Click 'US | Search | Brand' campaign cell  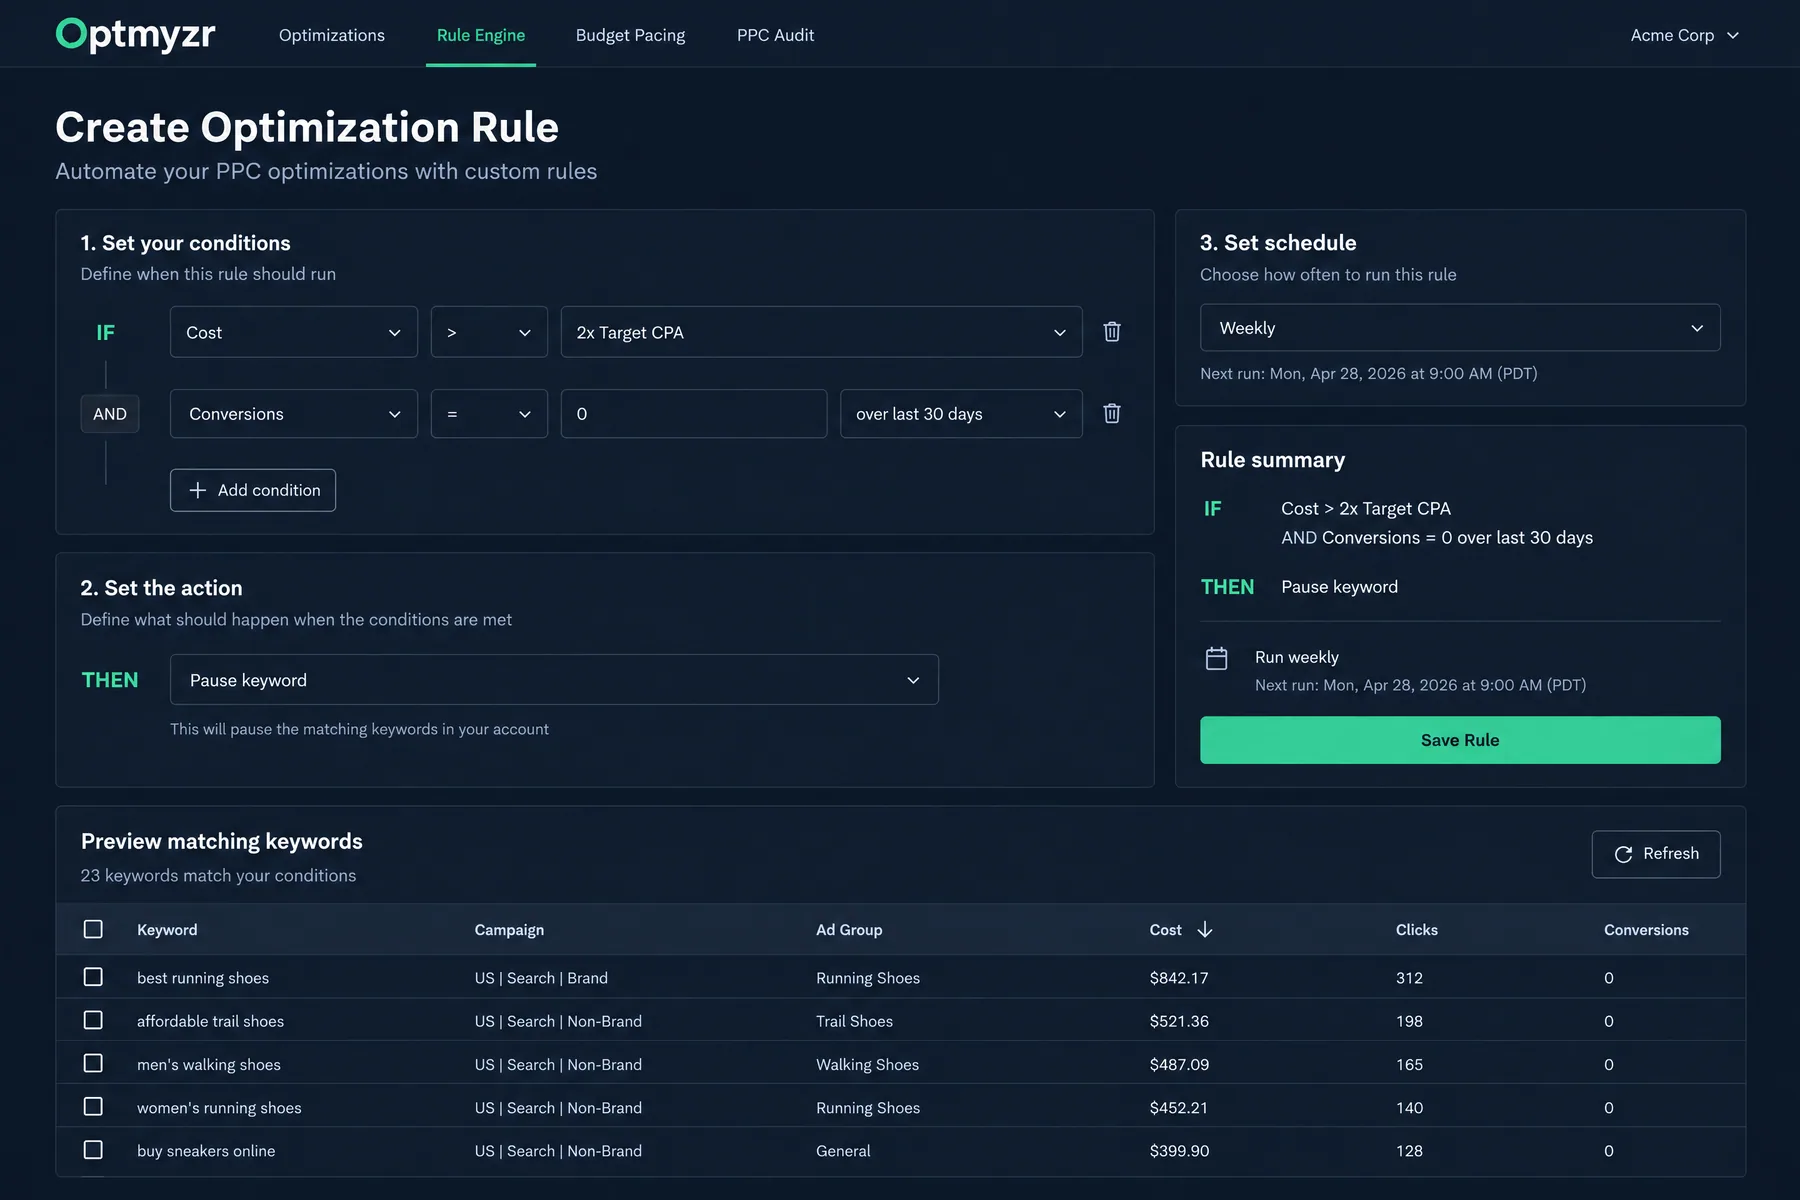click(541, 978)
